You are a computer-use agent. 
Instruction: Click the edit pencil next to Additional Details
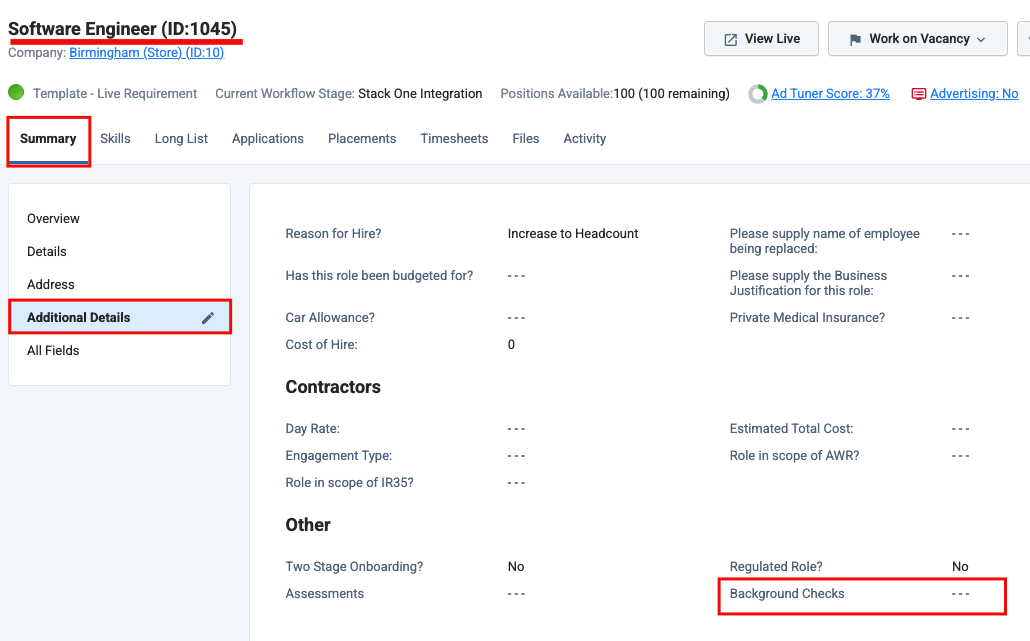[208, 316]
